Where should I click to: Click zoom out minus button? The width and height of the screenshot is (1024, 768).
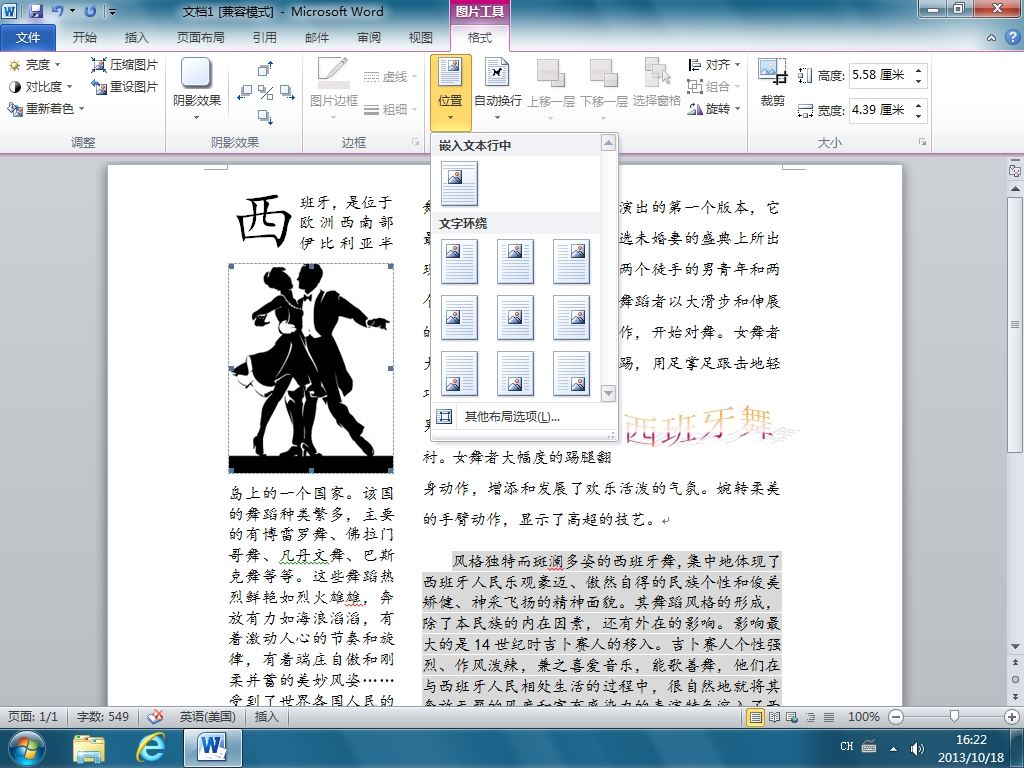896,717
